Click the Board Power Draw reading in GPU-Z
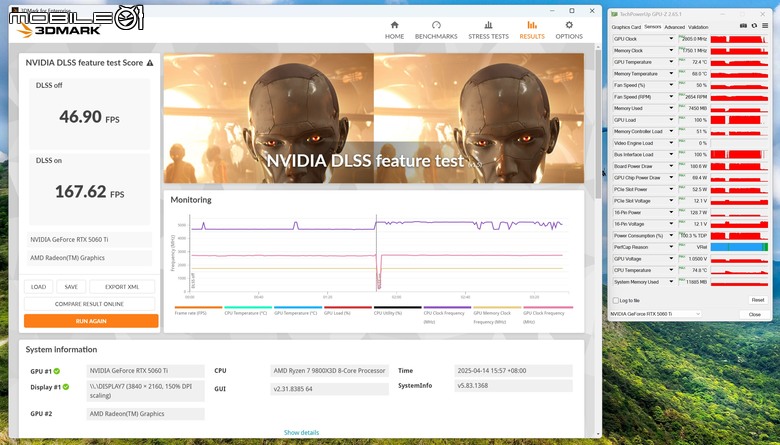 tap(694, 166)
